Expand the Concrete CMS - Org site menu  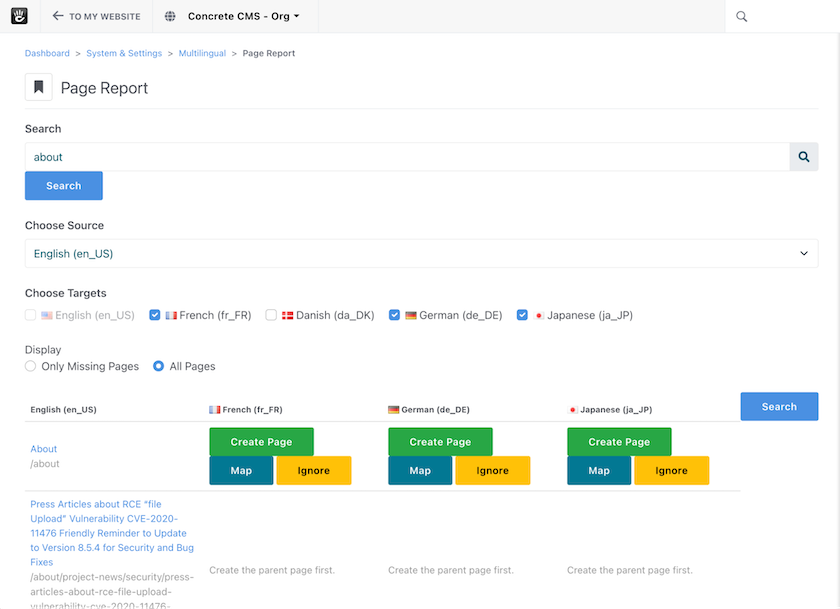coord(243,16)
